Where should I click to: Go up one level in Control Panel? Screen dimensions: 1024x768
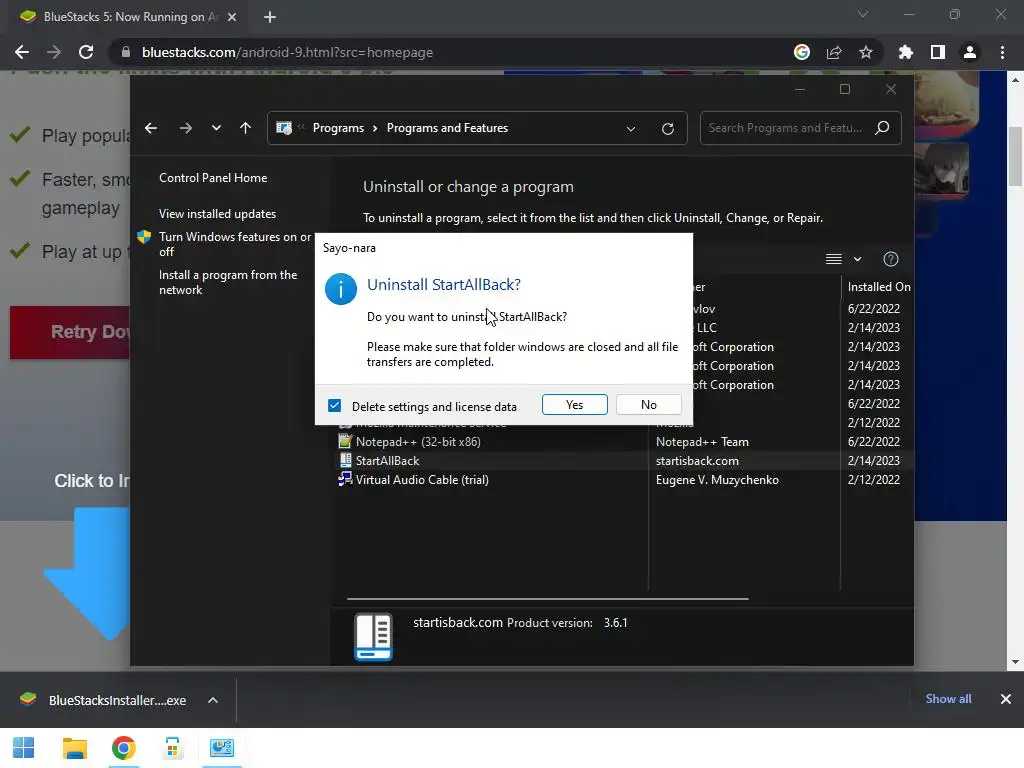pyautogui.click(x=245, y=128)
